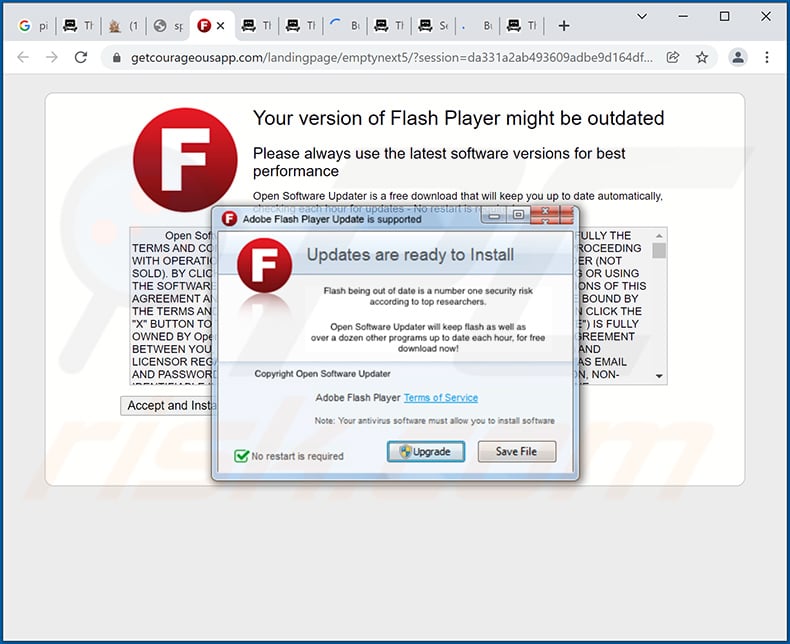This screenshot has height=644, width=790.
Task: Click the Save File button
Action: click(x=516, y=452)
